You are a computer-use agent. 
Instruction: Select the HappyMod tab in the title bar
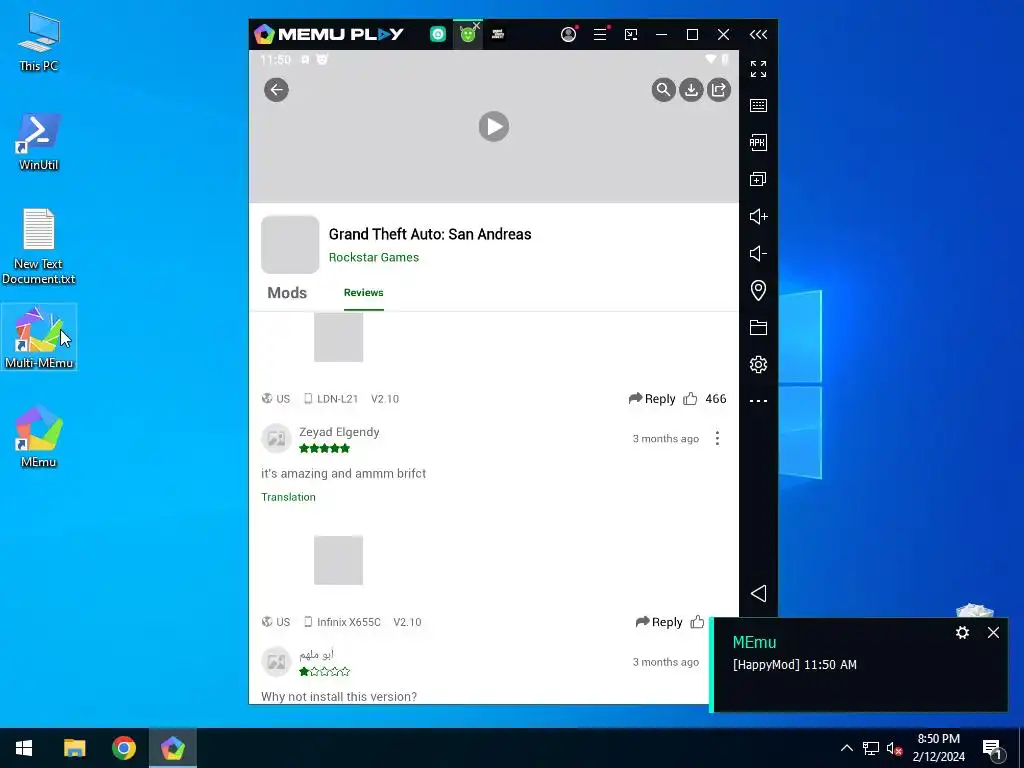467,35
